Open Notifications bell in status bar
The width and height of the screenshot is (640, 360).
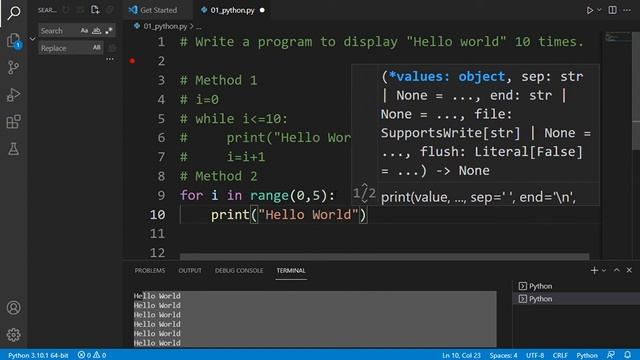click(627, 355)
